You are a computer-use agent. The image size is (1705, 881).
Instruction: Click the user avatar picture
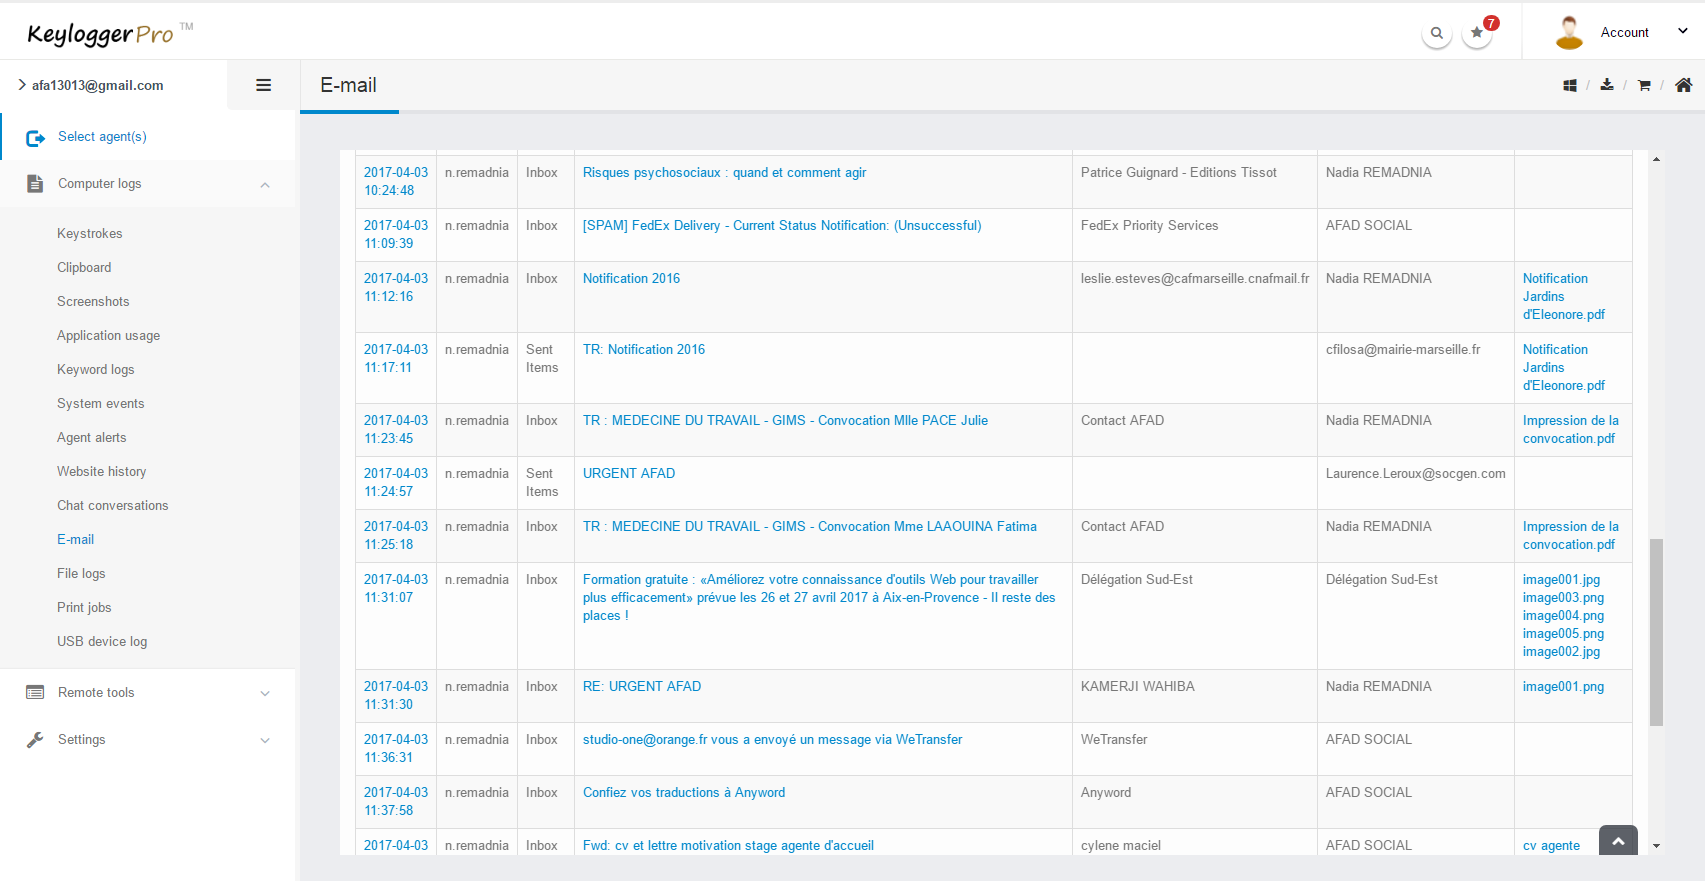[x=1569, y=32]
